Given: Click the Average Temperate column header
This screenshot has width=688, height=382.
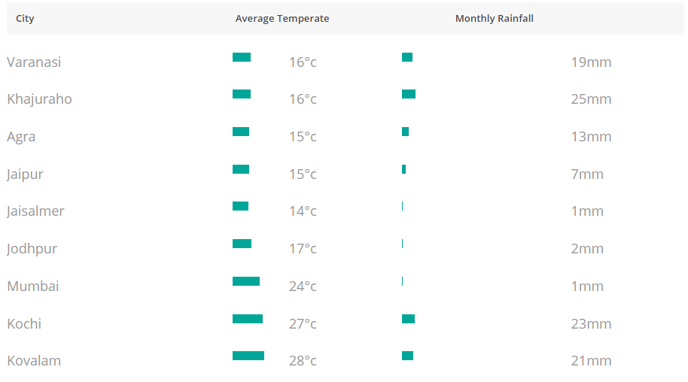Looking at the screenshot, I should [x=282, y=18].
